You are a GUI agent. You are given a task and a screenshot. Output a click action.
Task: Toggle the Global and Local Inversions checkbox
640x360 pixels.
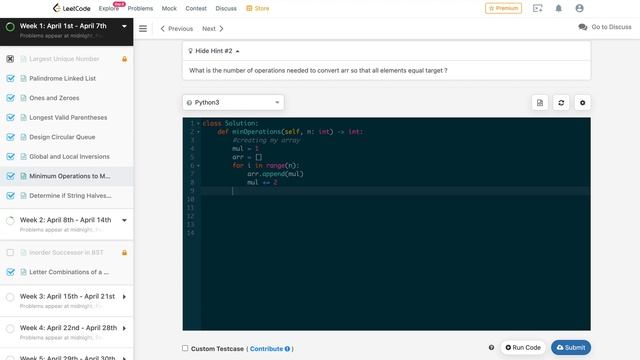coord(10,157)
